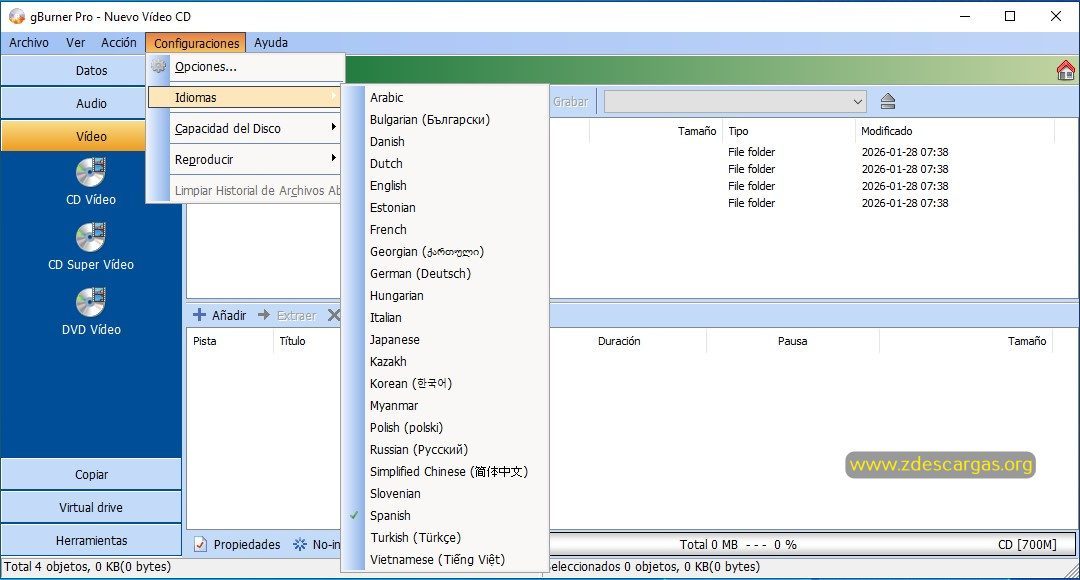Select the checked Spanish language
The width and height of the screenshot is (1080, 580).
(x=445, y=515)
